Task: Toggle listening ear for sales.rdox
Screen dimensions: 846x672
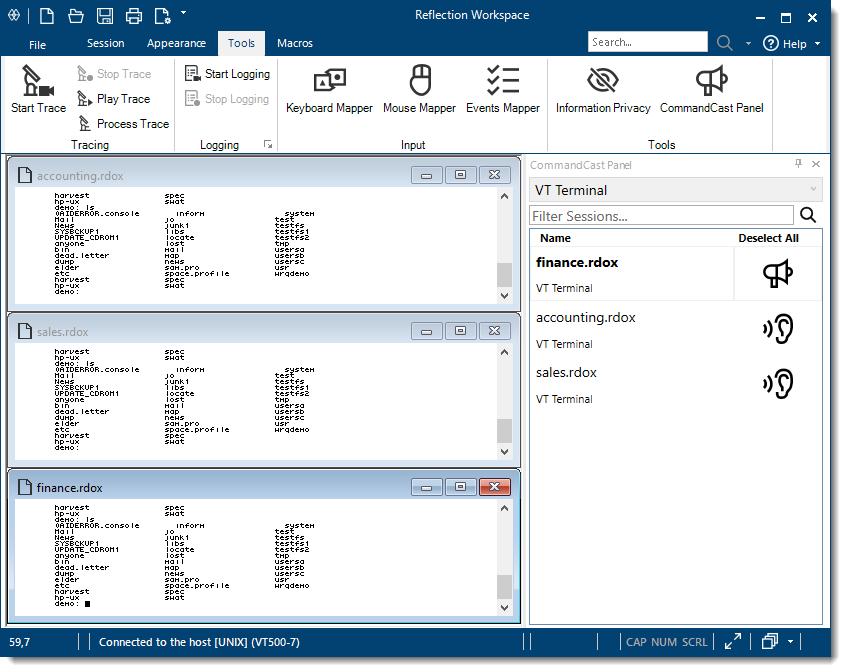Action: click(777, 384)
